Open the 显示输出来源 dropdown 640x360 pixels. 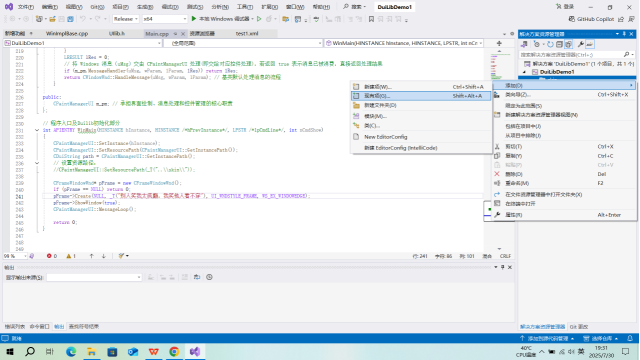click(x=94, y=277)
